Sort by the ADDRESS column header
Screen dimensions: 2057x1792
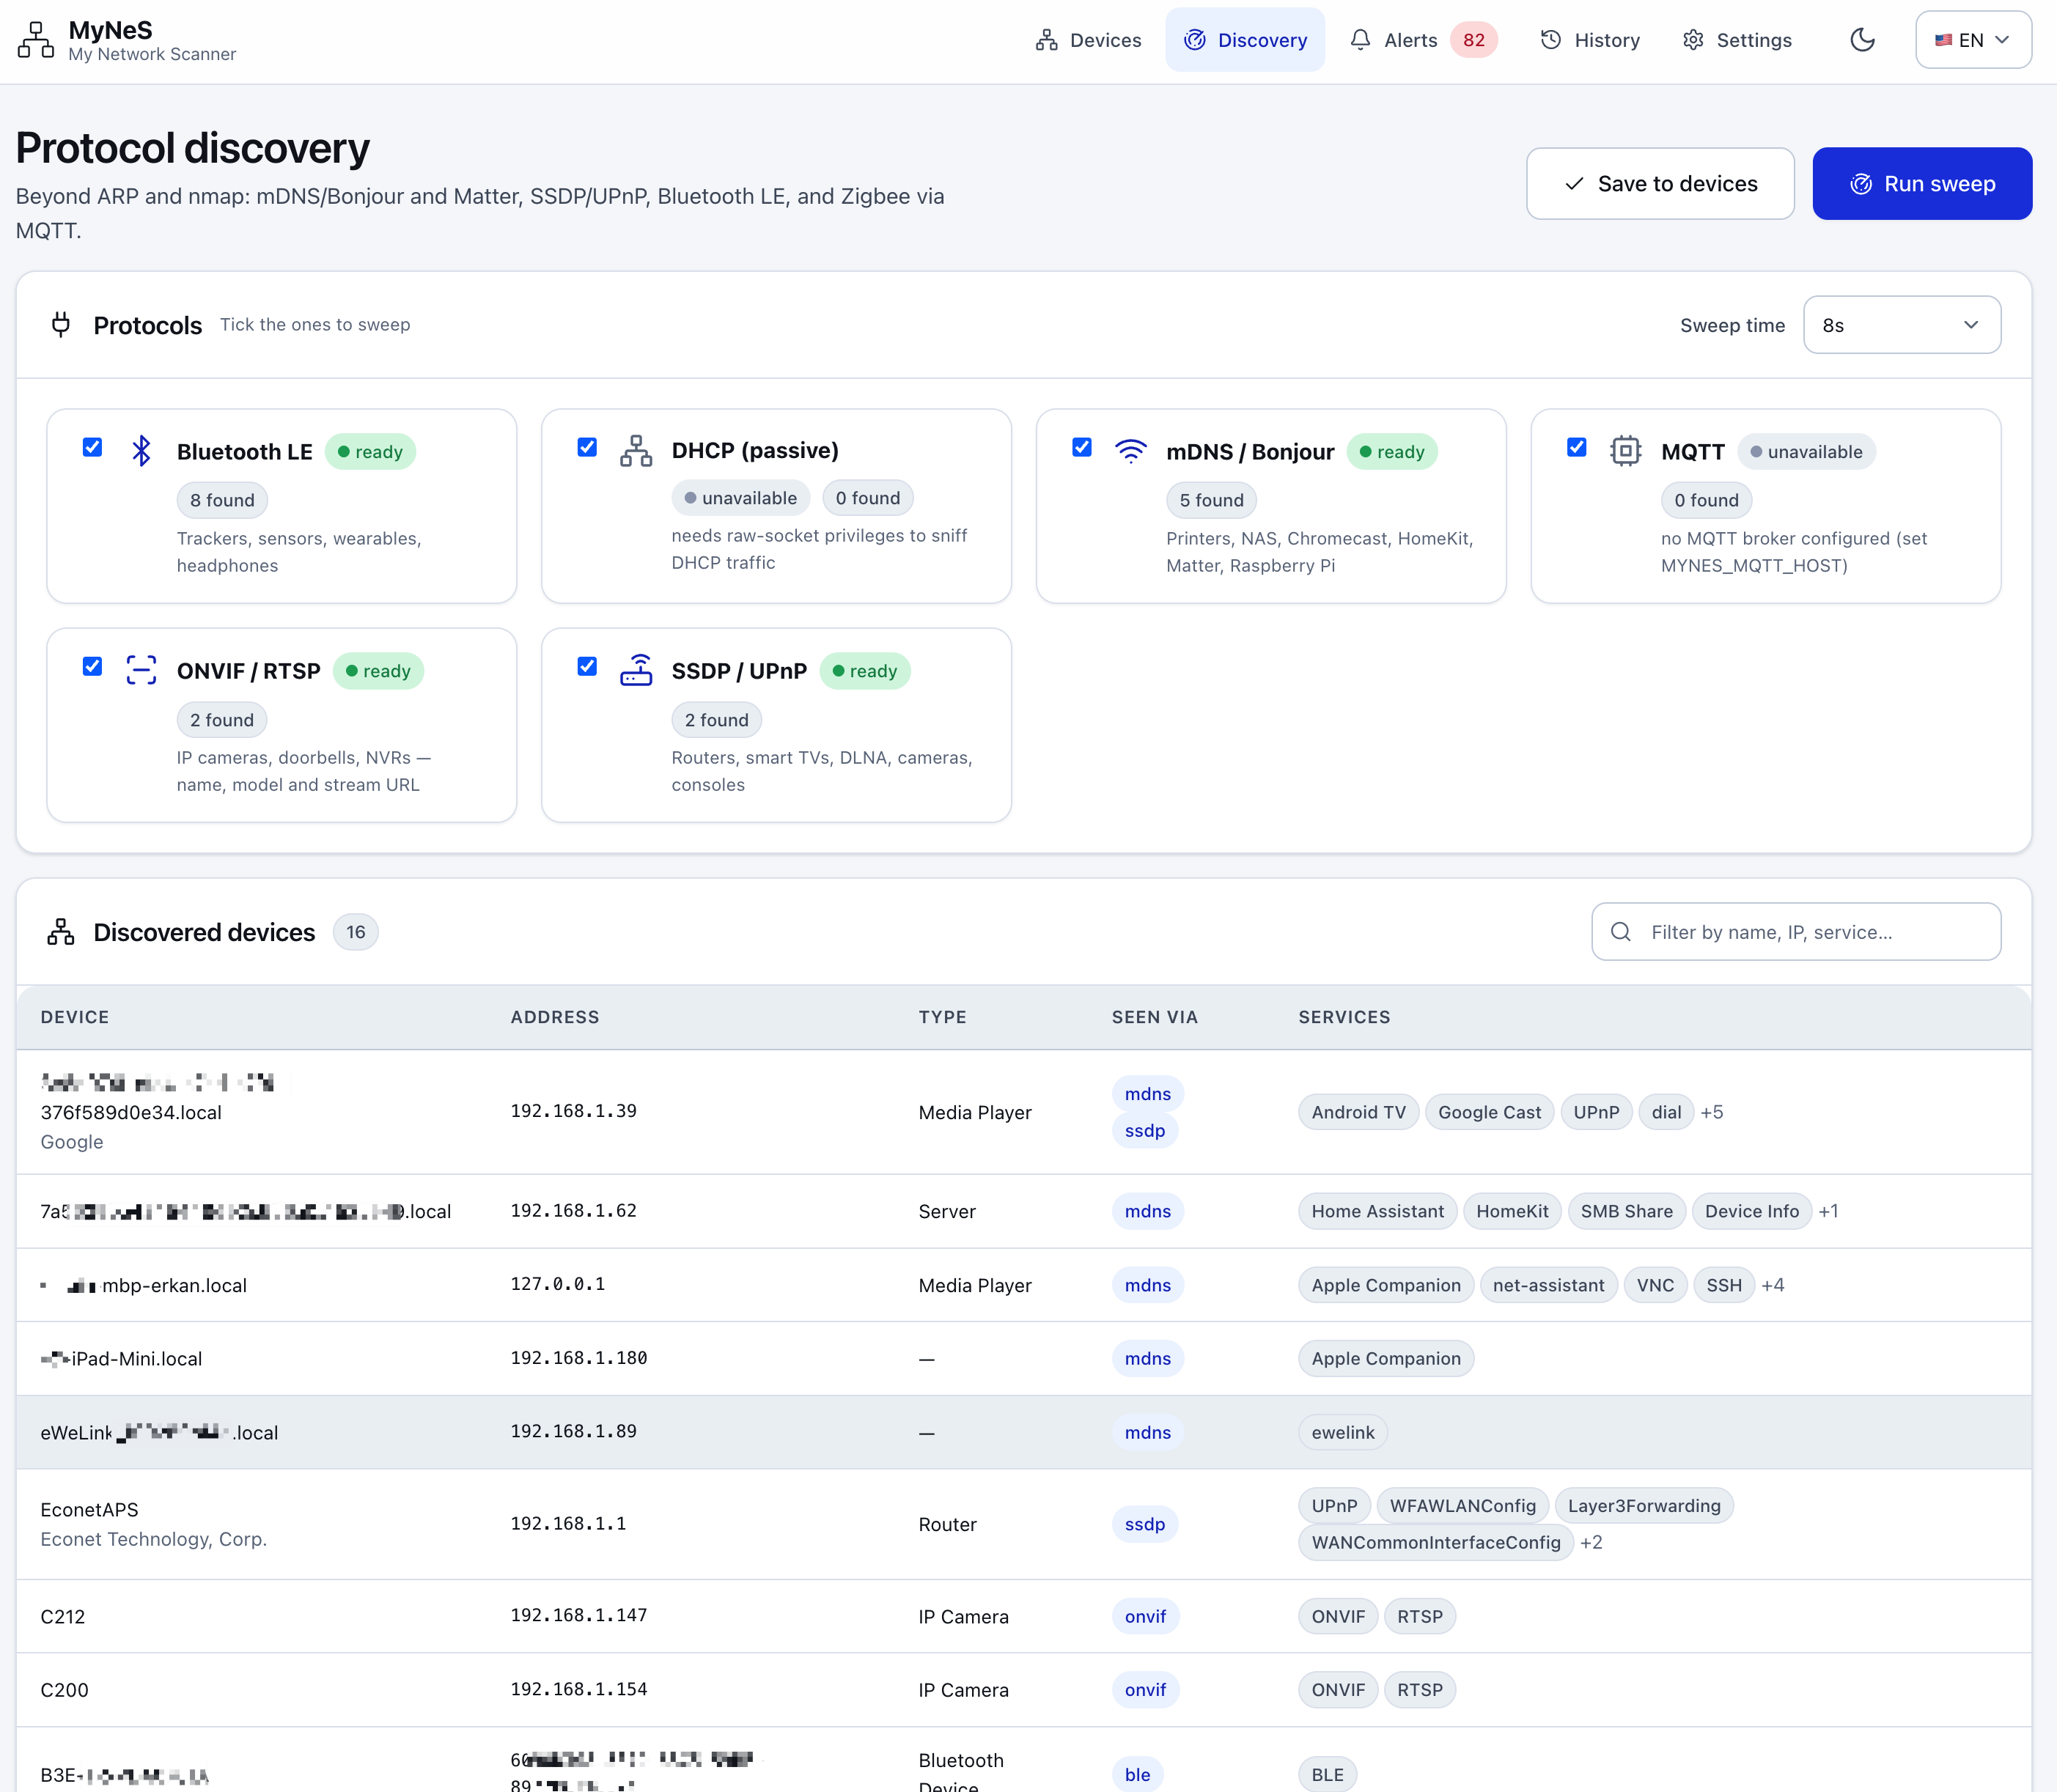coord(555,1017)
